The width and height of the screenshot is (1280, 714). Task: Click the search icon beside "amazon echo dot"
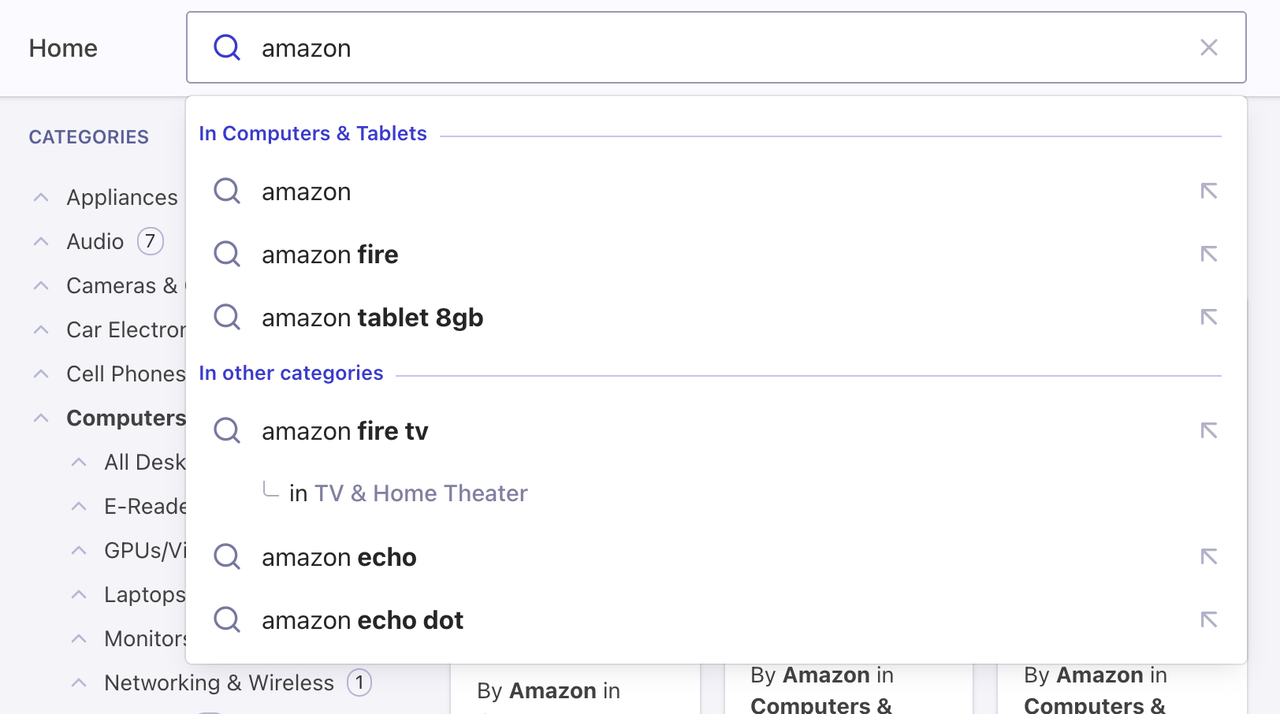226,620
